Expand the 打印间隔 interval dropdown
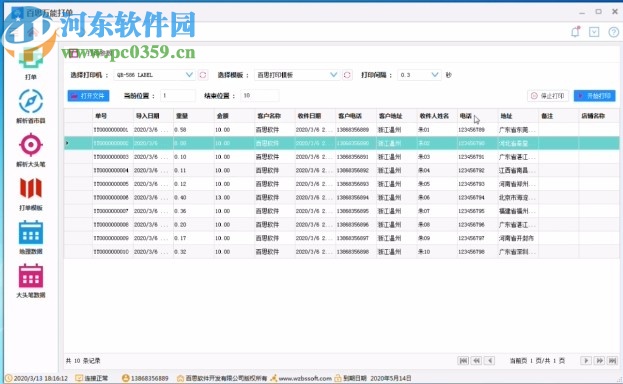This screenshot has height=384, width=623. click(x=435, y=75)
